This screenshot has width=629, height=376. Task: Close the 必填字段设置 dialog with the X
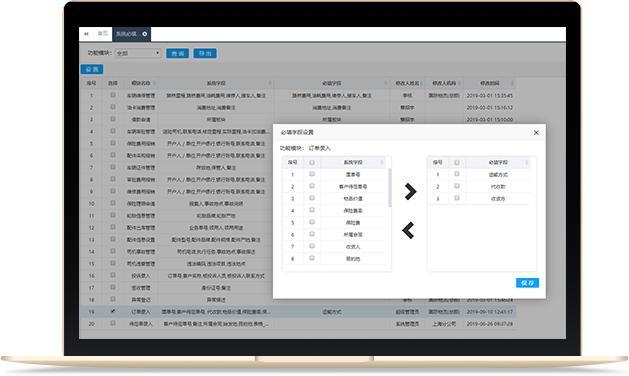(536, 132)
